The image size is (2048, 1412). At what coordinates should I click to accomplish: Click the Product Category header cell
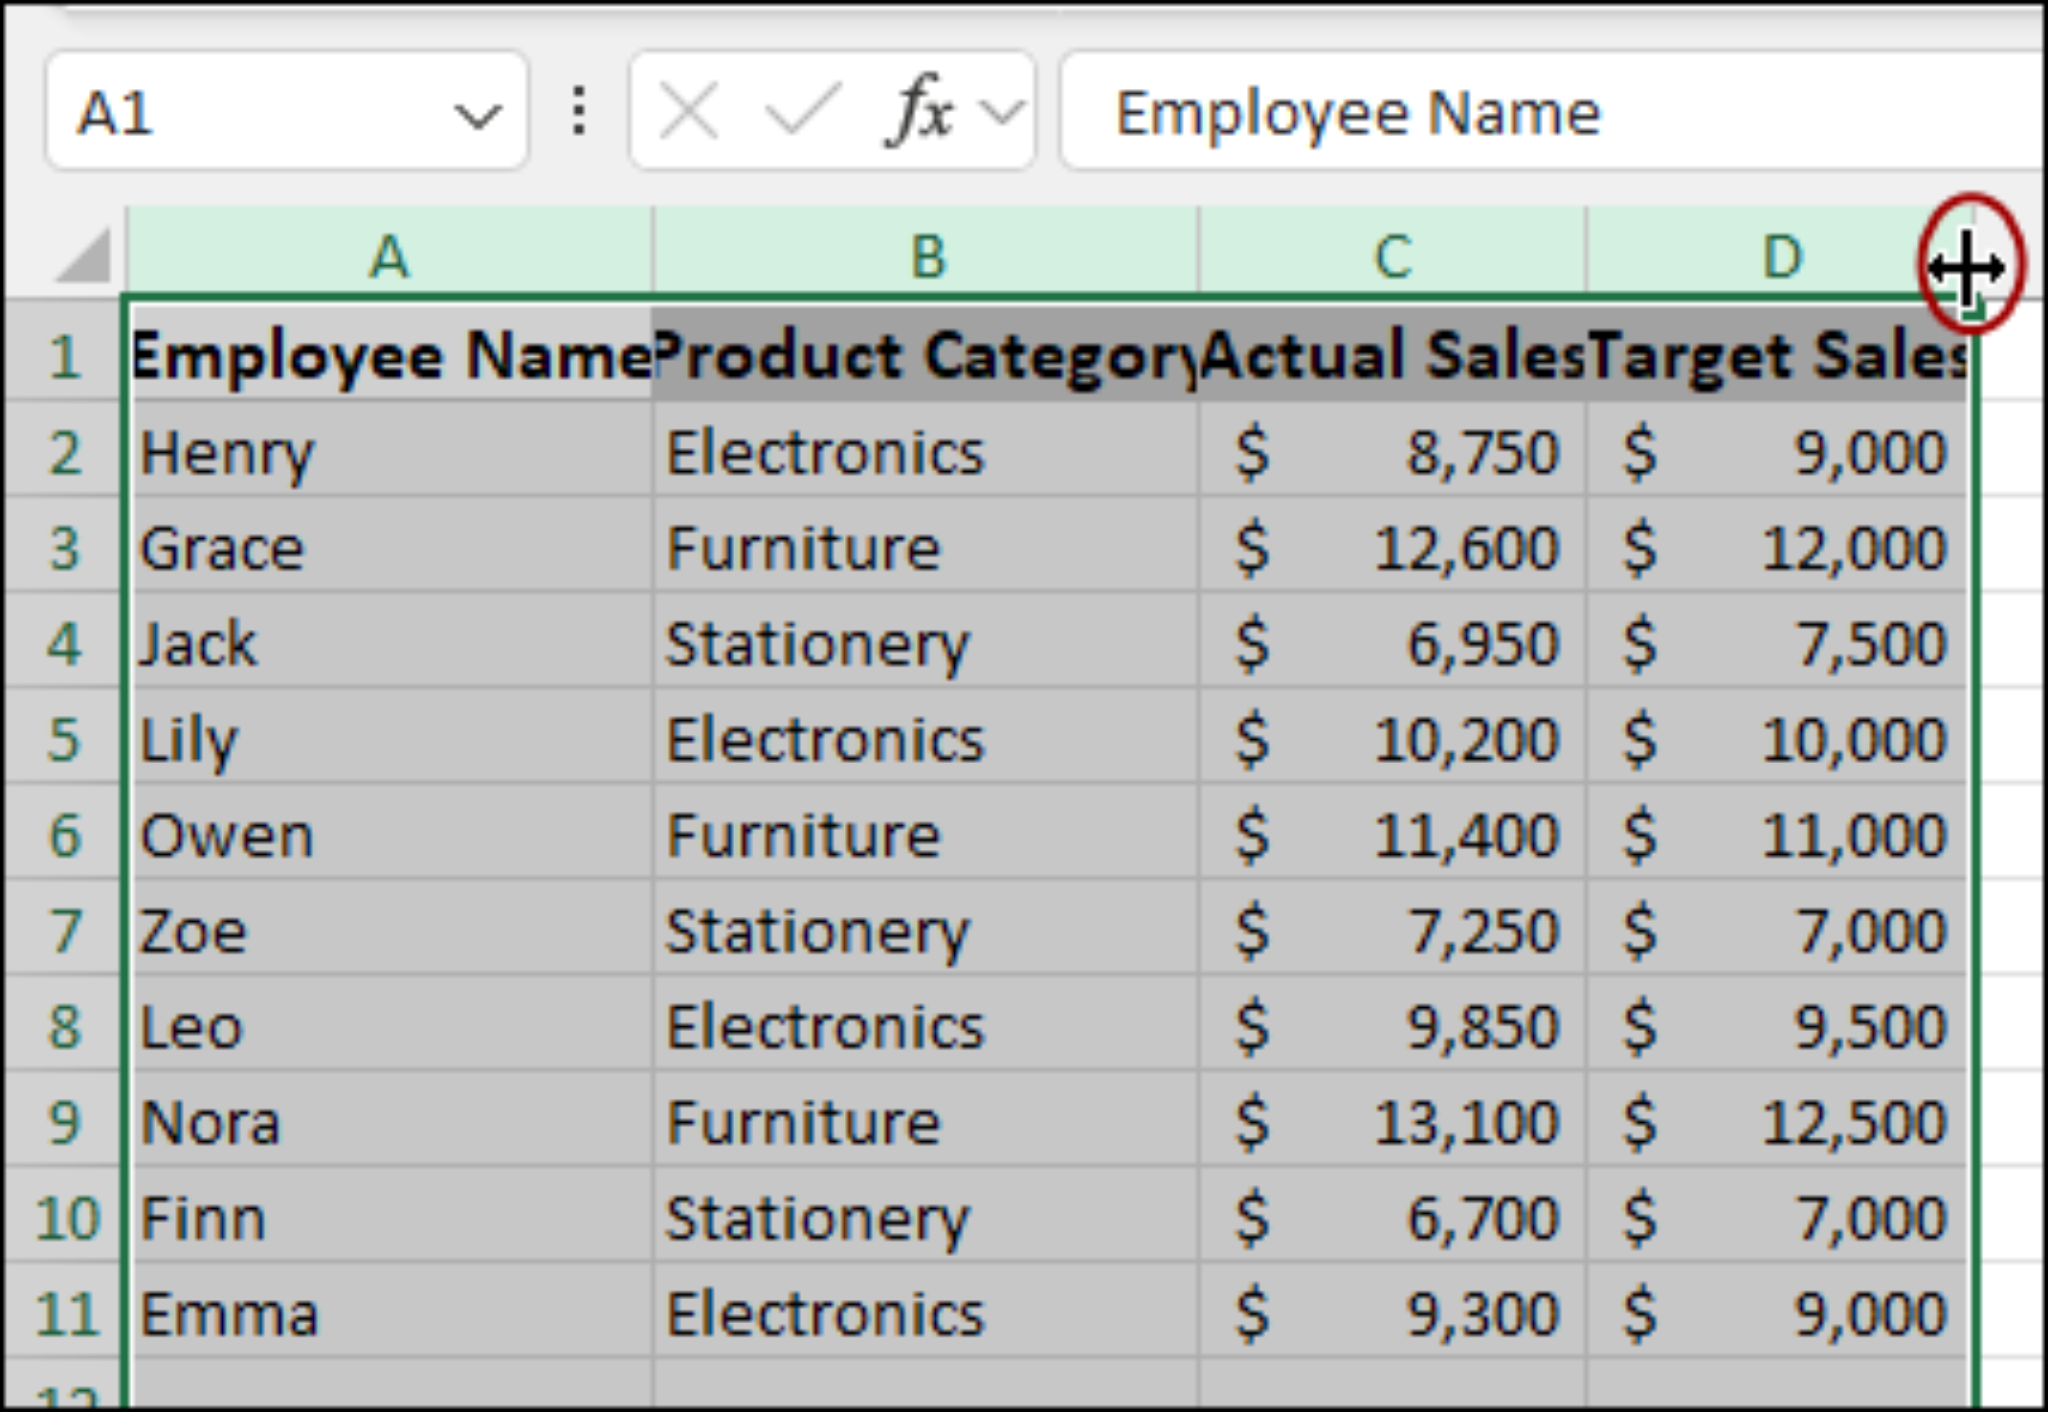pyautogui.click(x=926, y=354)
